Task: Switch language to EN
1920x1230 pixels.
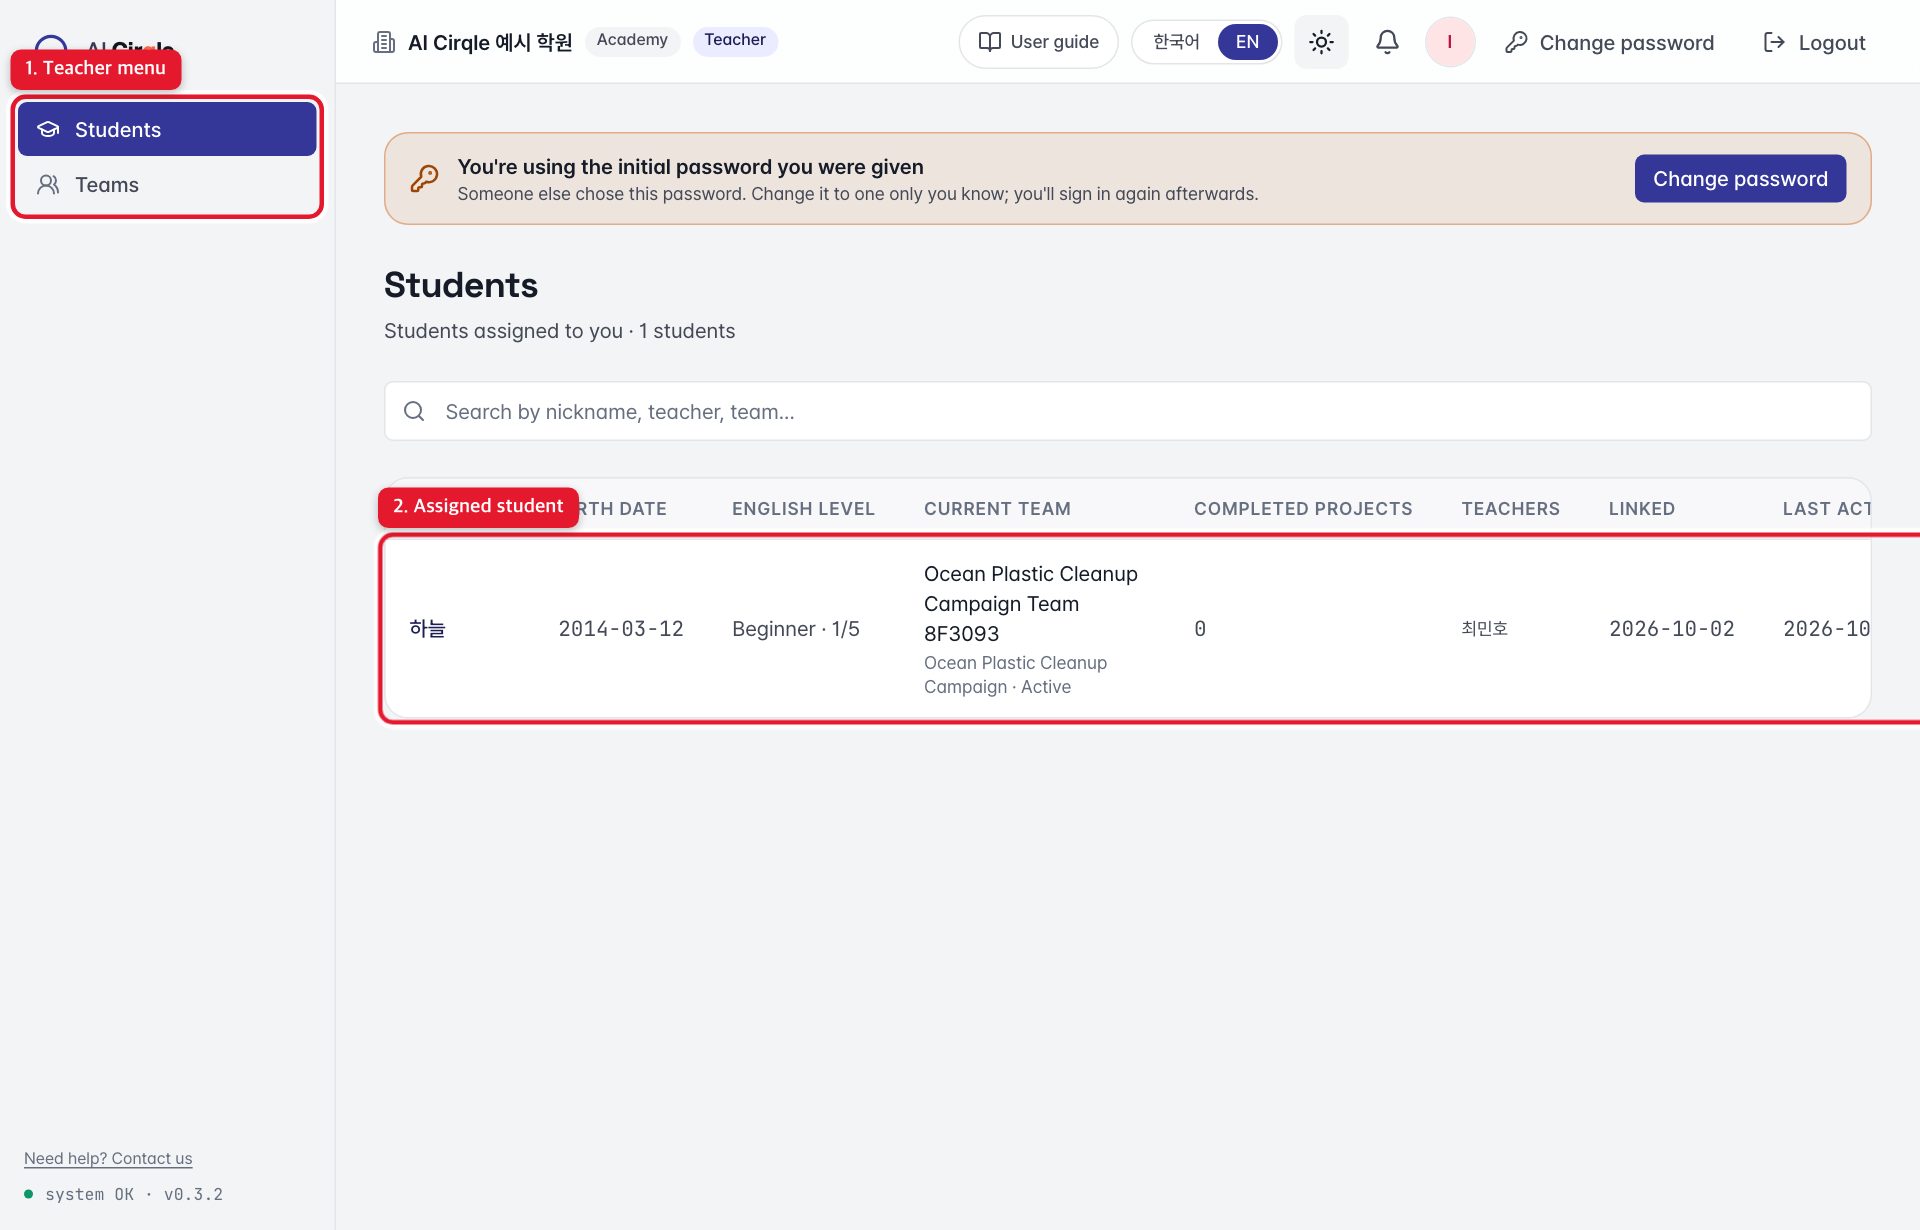Action: pyautogui.click(x=1247, y=42)
